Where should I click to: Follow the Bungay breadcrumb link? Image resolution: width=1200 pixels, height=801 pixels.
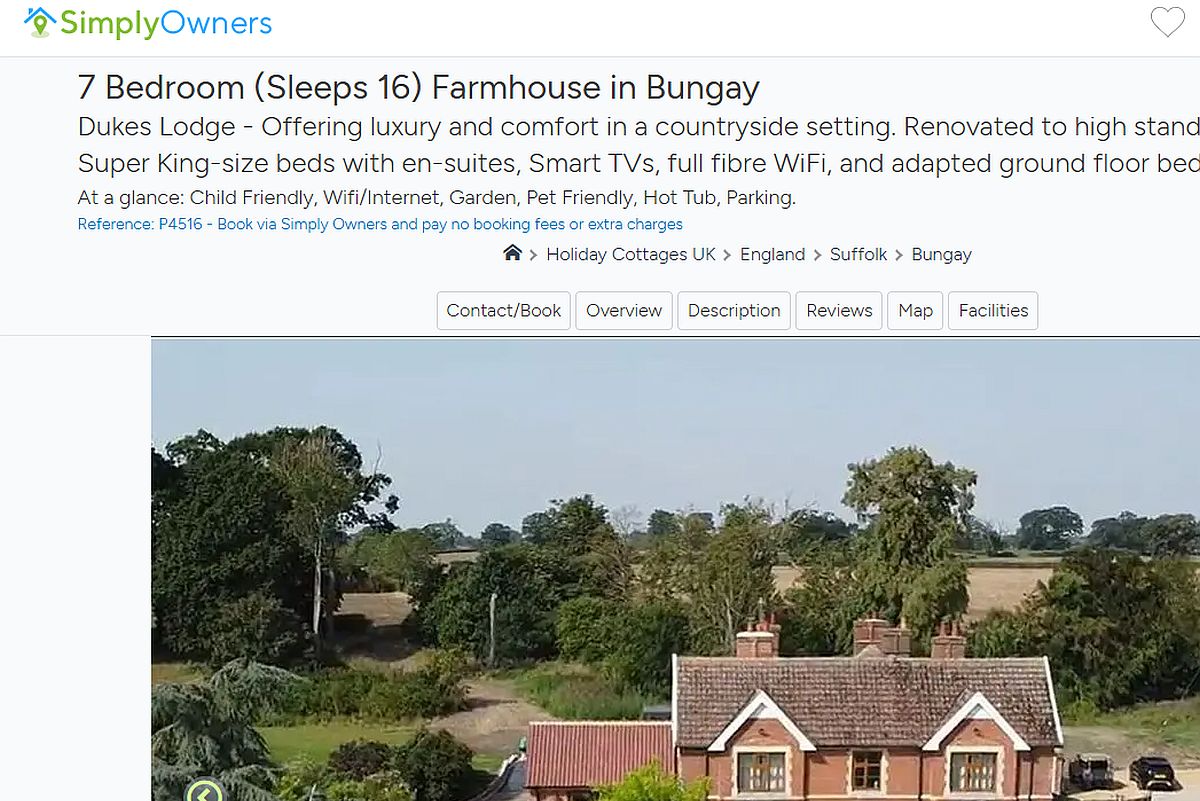click(x=941, y=254)
